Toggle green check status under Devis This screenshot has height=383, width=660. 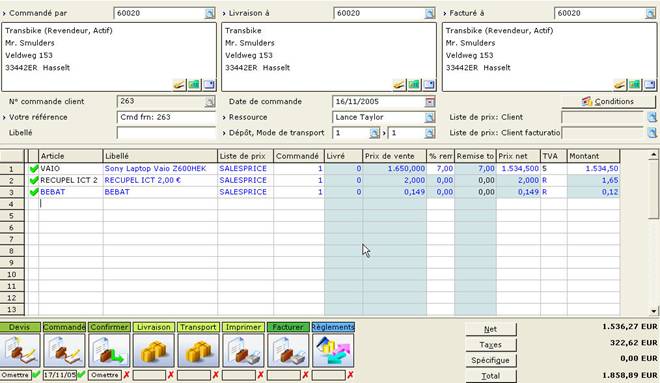coord(36,375)
